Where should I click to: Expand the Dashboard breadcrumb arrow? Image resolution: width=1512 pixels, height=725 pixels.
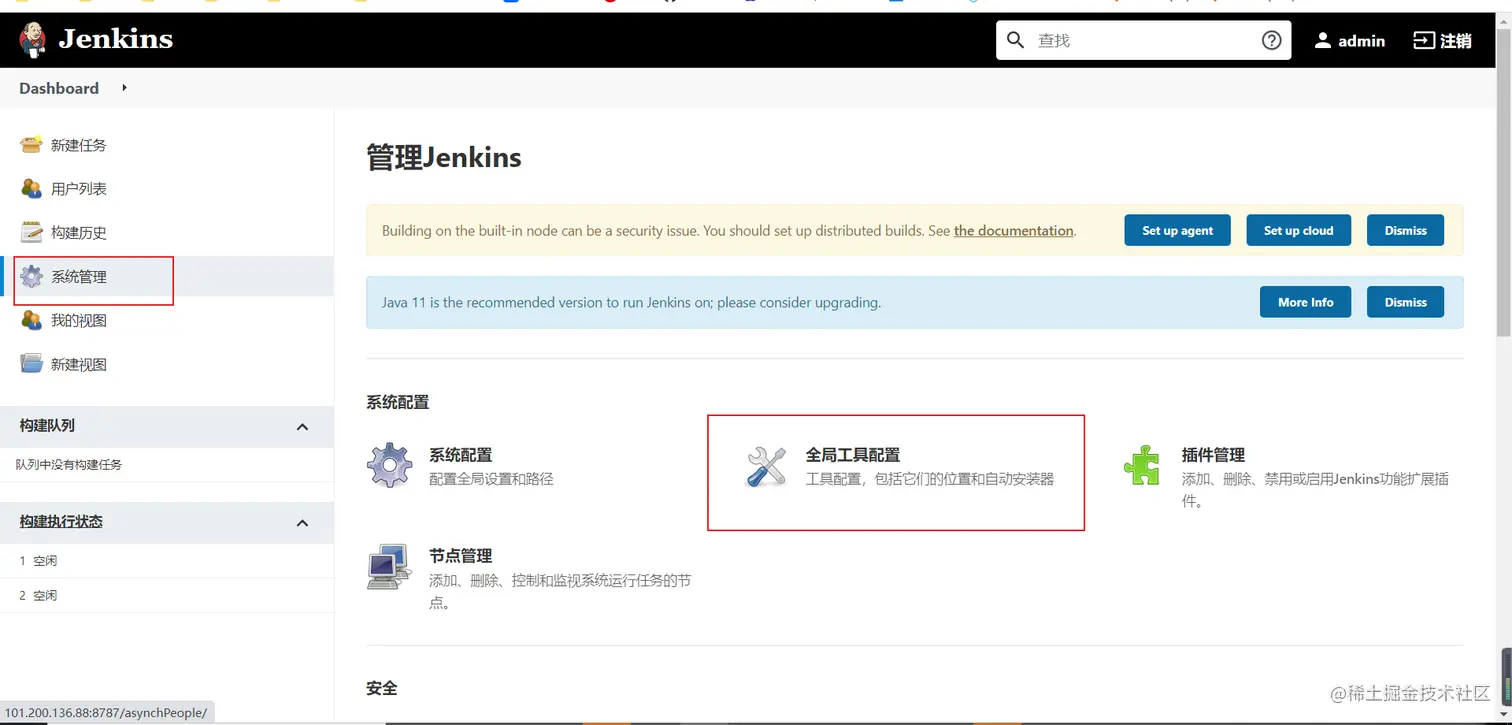[x=124, y=88]
